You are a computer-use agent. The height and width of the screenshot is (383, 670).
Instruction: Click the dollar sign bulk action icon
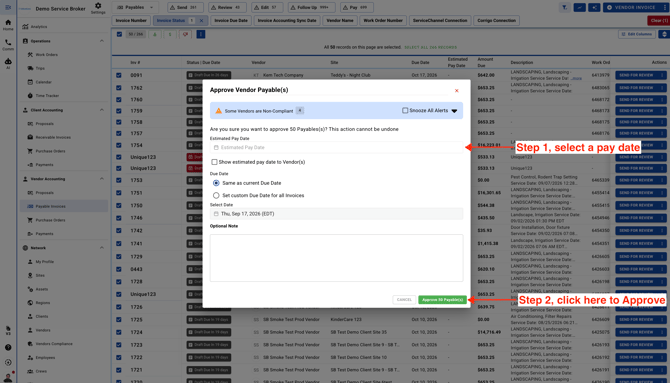click(x=170, y=34)
